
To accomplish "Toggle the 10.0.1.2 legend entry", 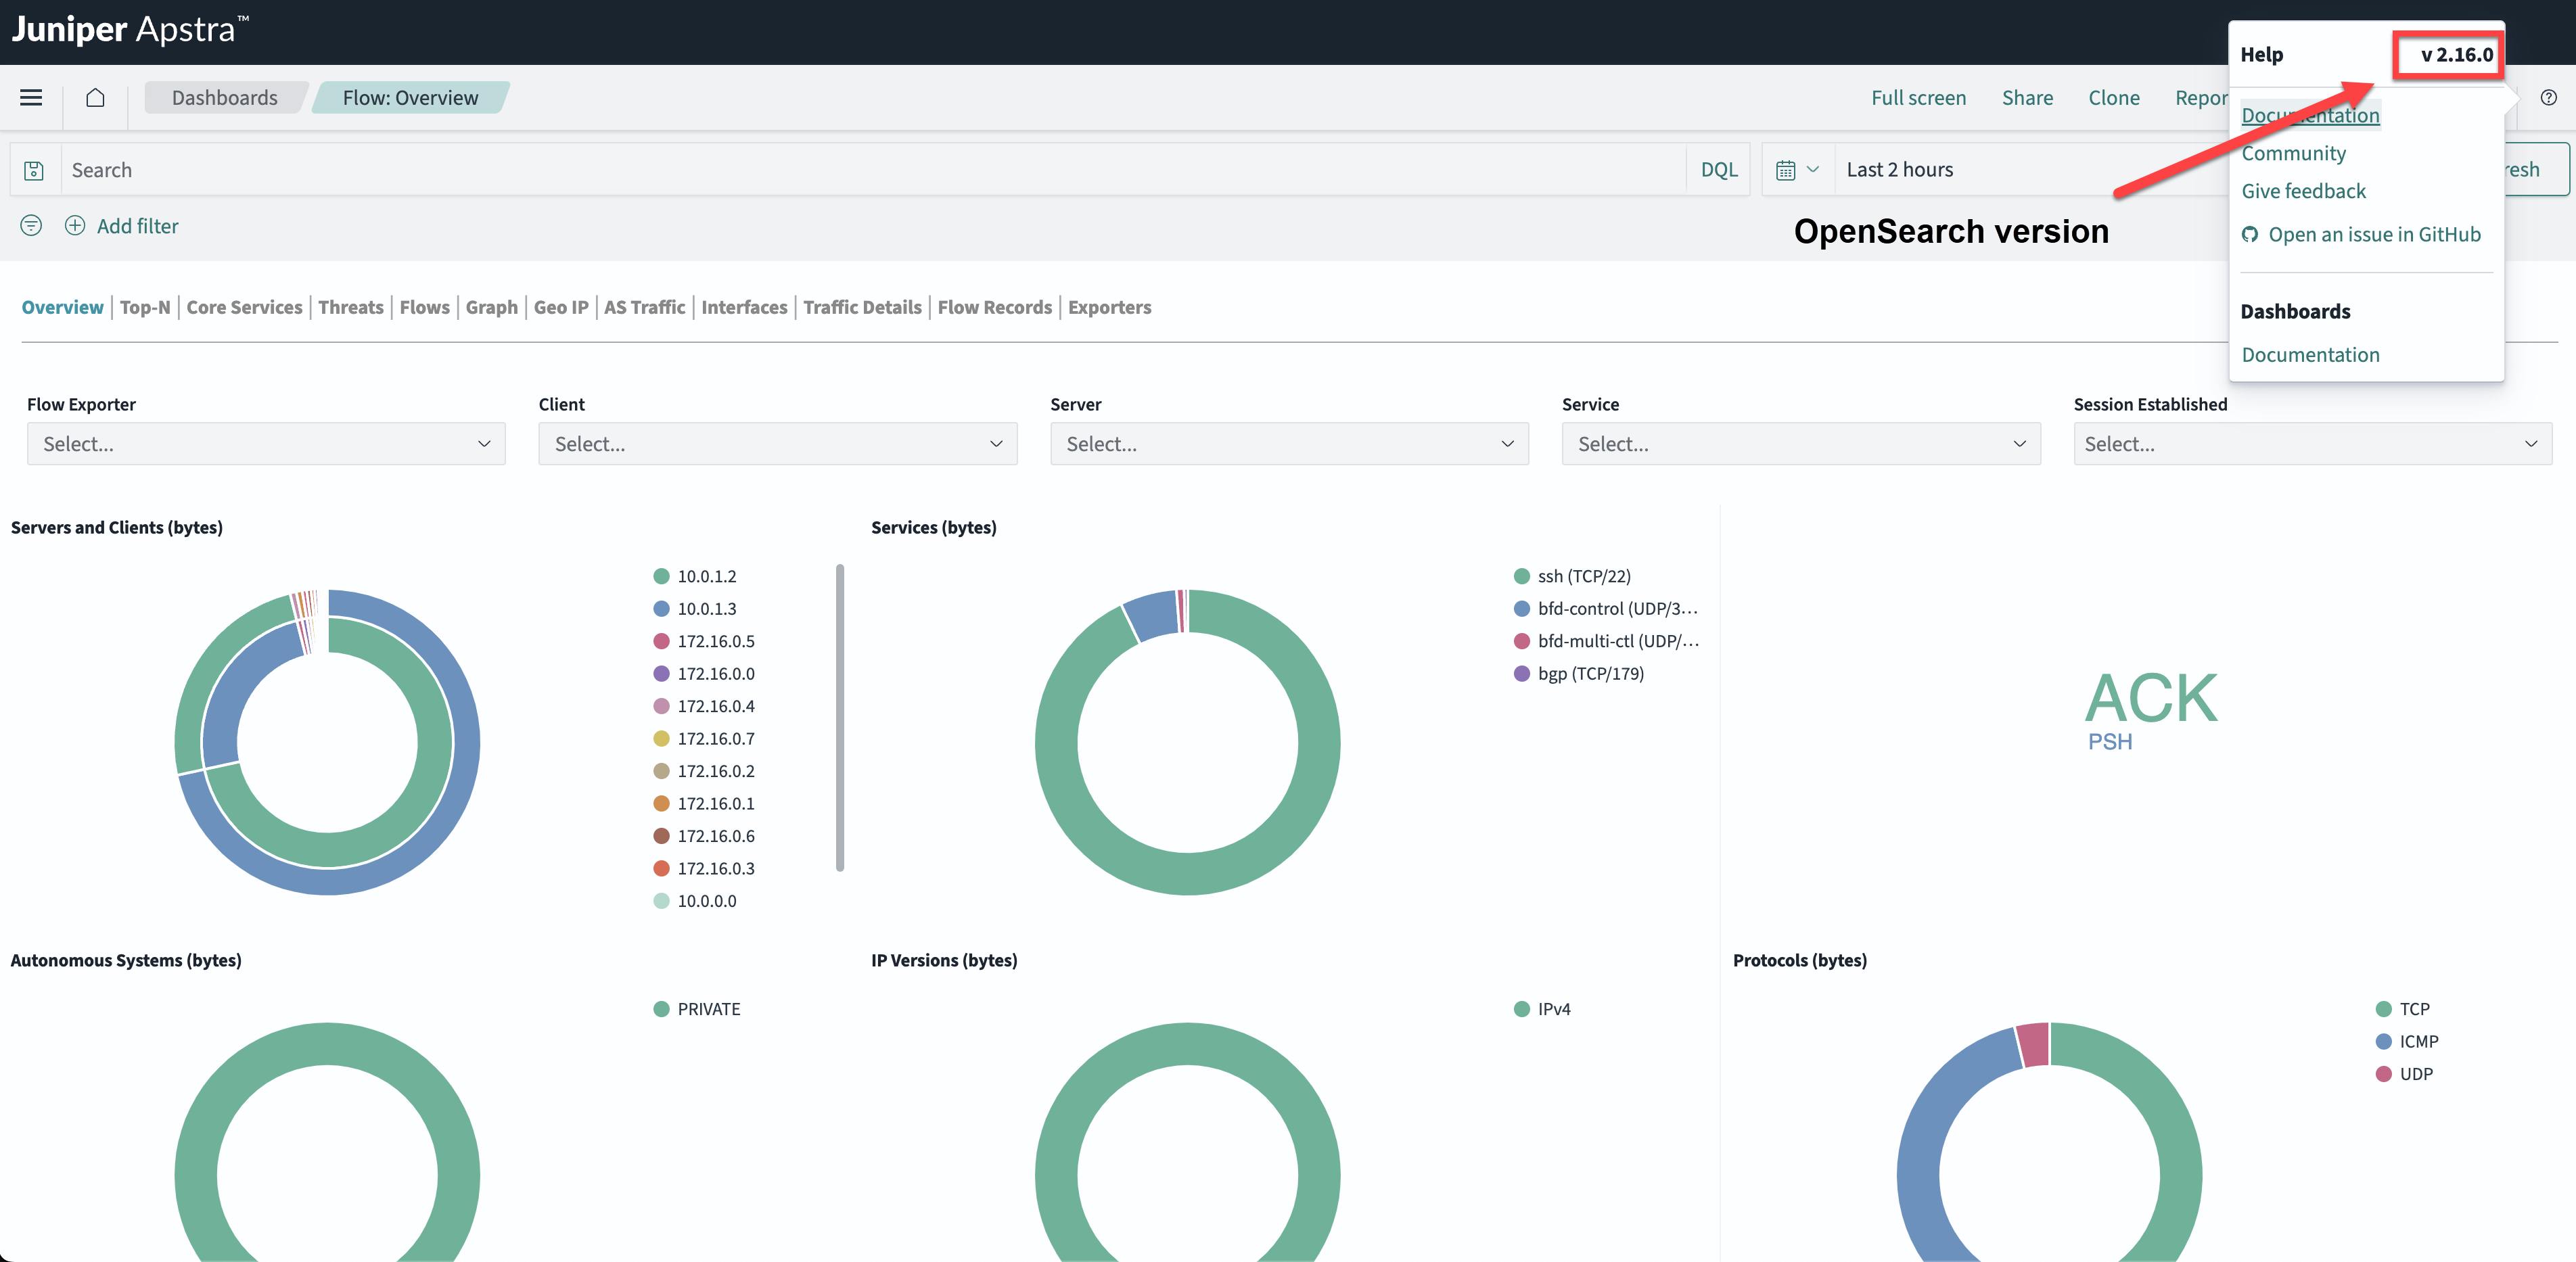I will coord(706,576).
